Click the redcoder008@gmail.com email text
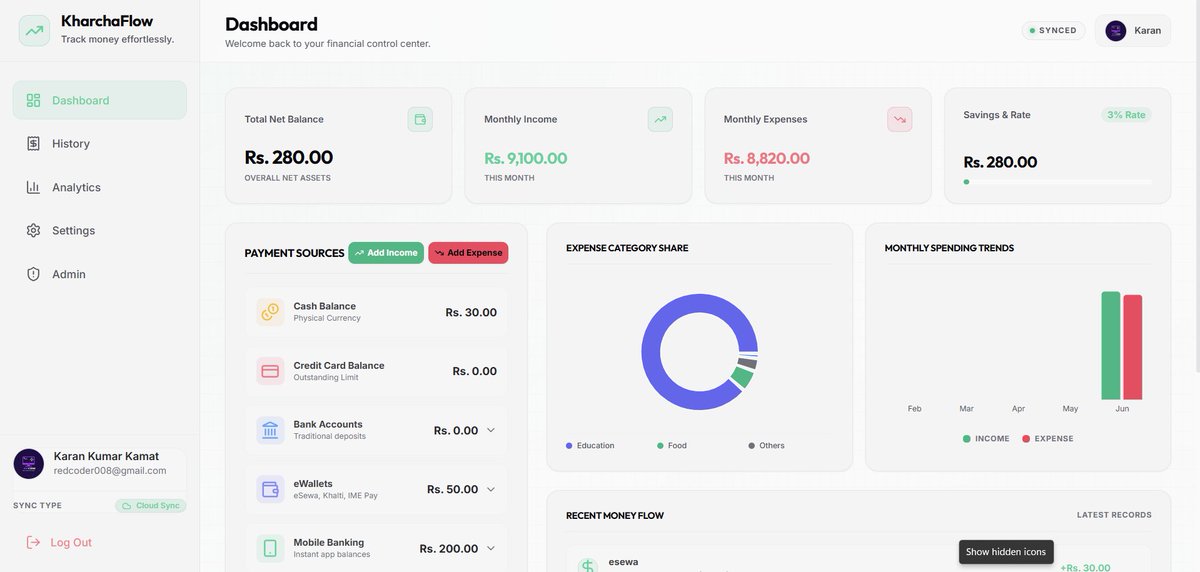Viewport: 1200px width, 572px height. pyautogui.click(x=110, y=470)
